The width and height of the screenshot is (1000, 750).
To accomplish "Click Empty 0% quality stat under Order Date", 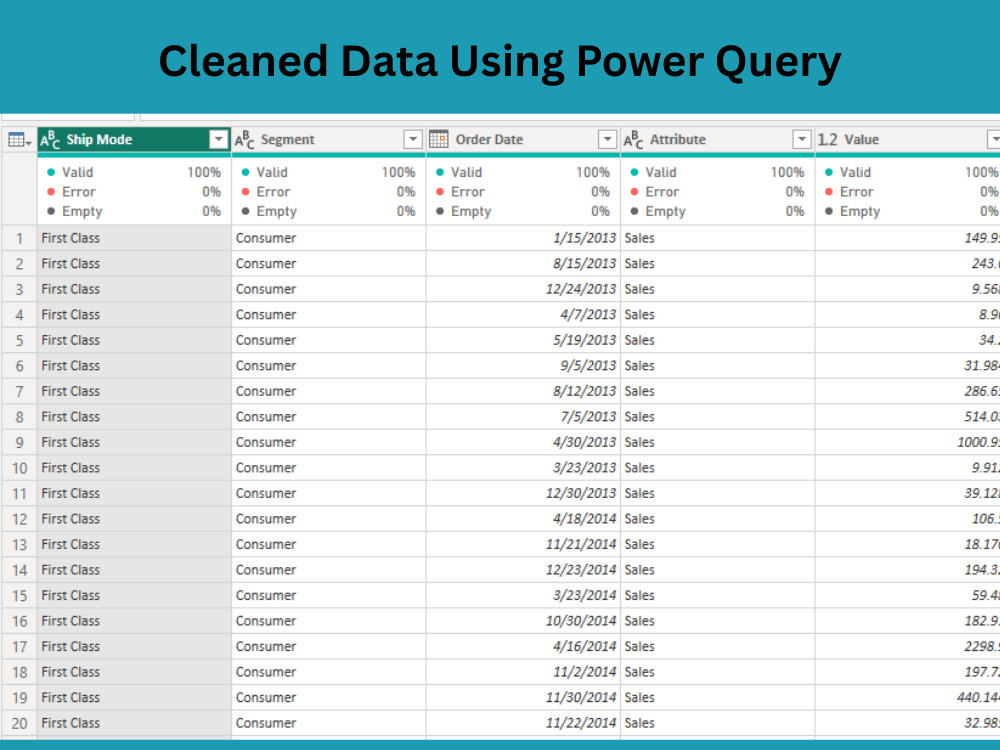I will (523, 211).
